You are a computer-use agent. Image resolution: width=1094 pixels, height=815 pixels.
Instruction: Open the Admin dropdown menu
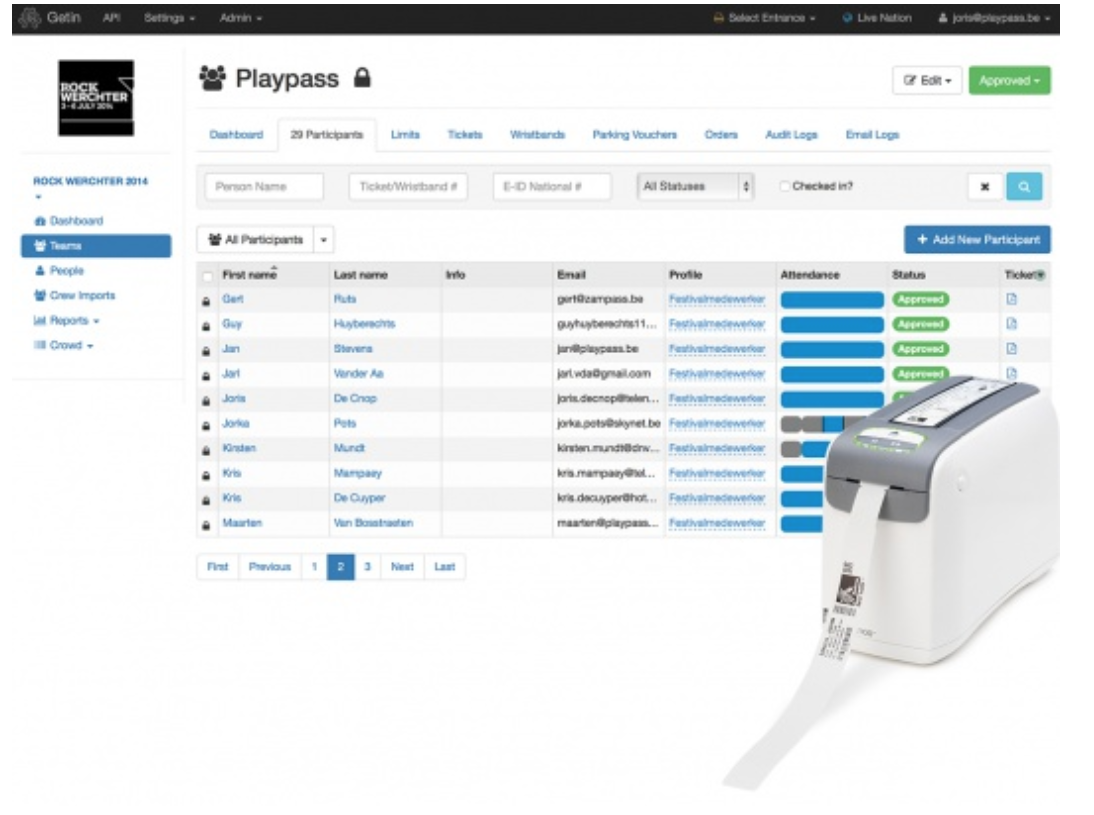pos(241,17)
